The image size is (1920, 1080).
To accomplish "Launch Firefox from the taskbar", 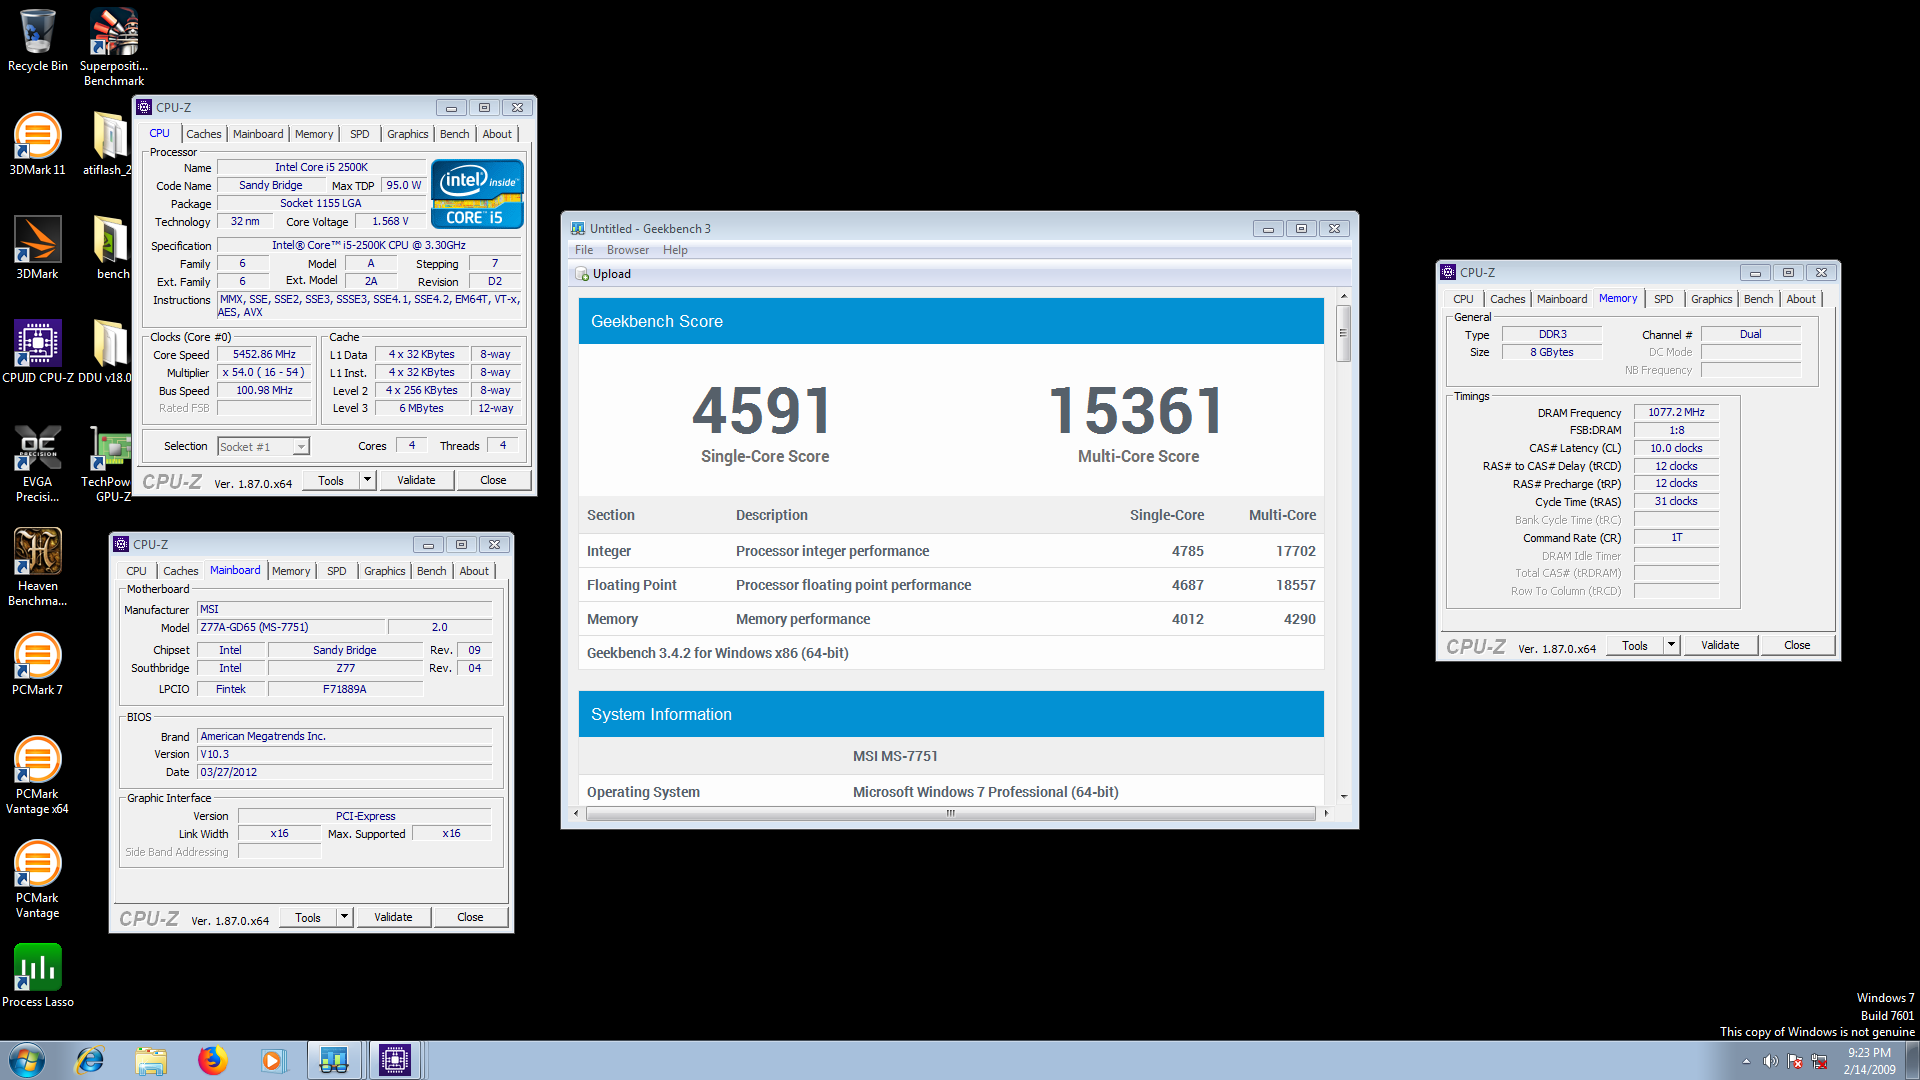I will [x=212, y=1060].
